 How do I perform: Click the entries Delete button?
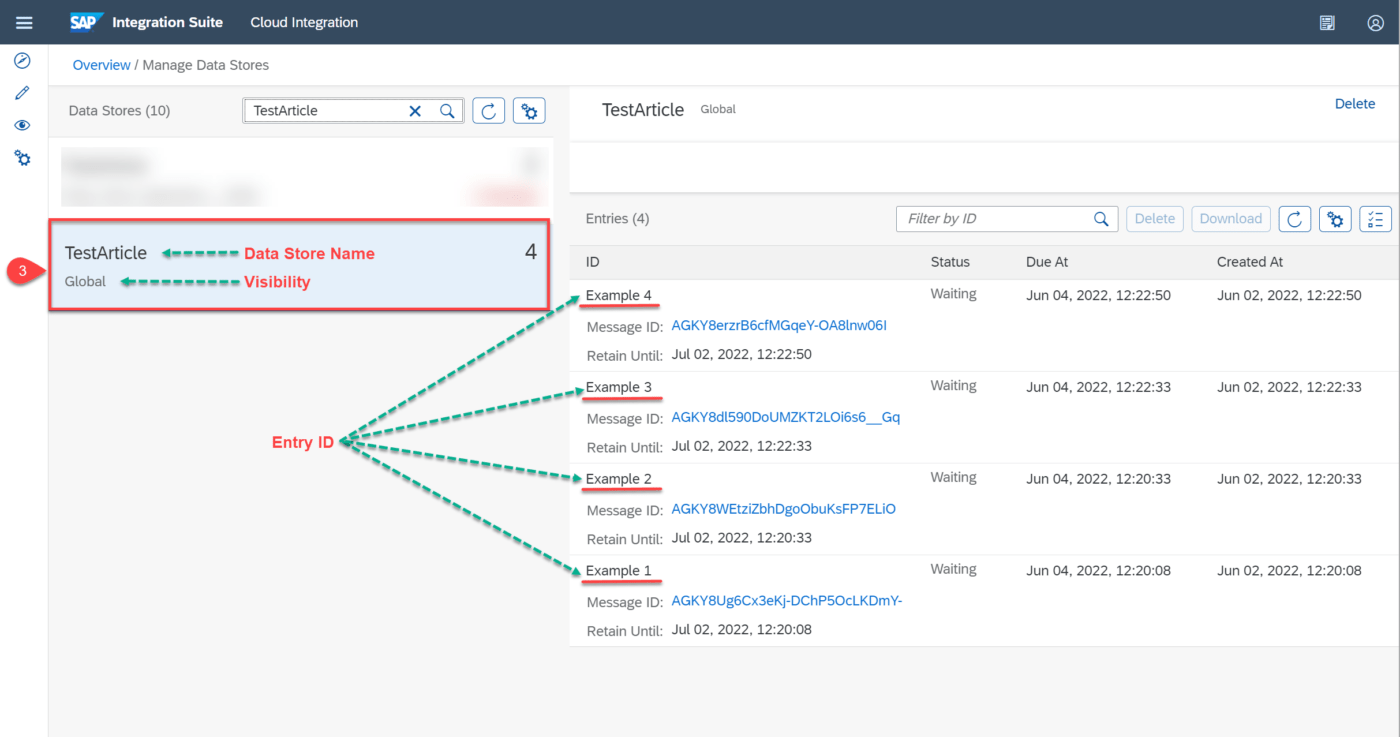(1155, 219)
